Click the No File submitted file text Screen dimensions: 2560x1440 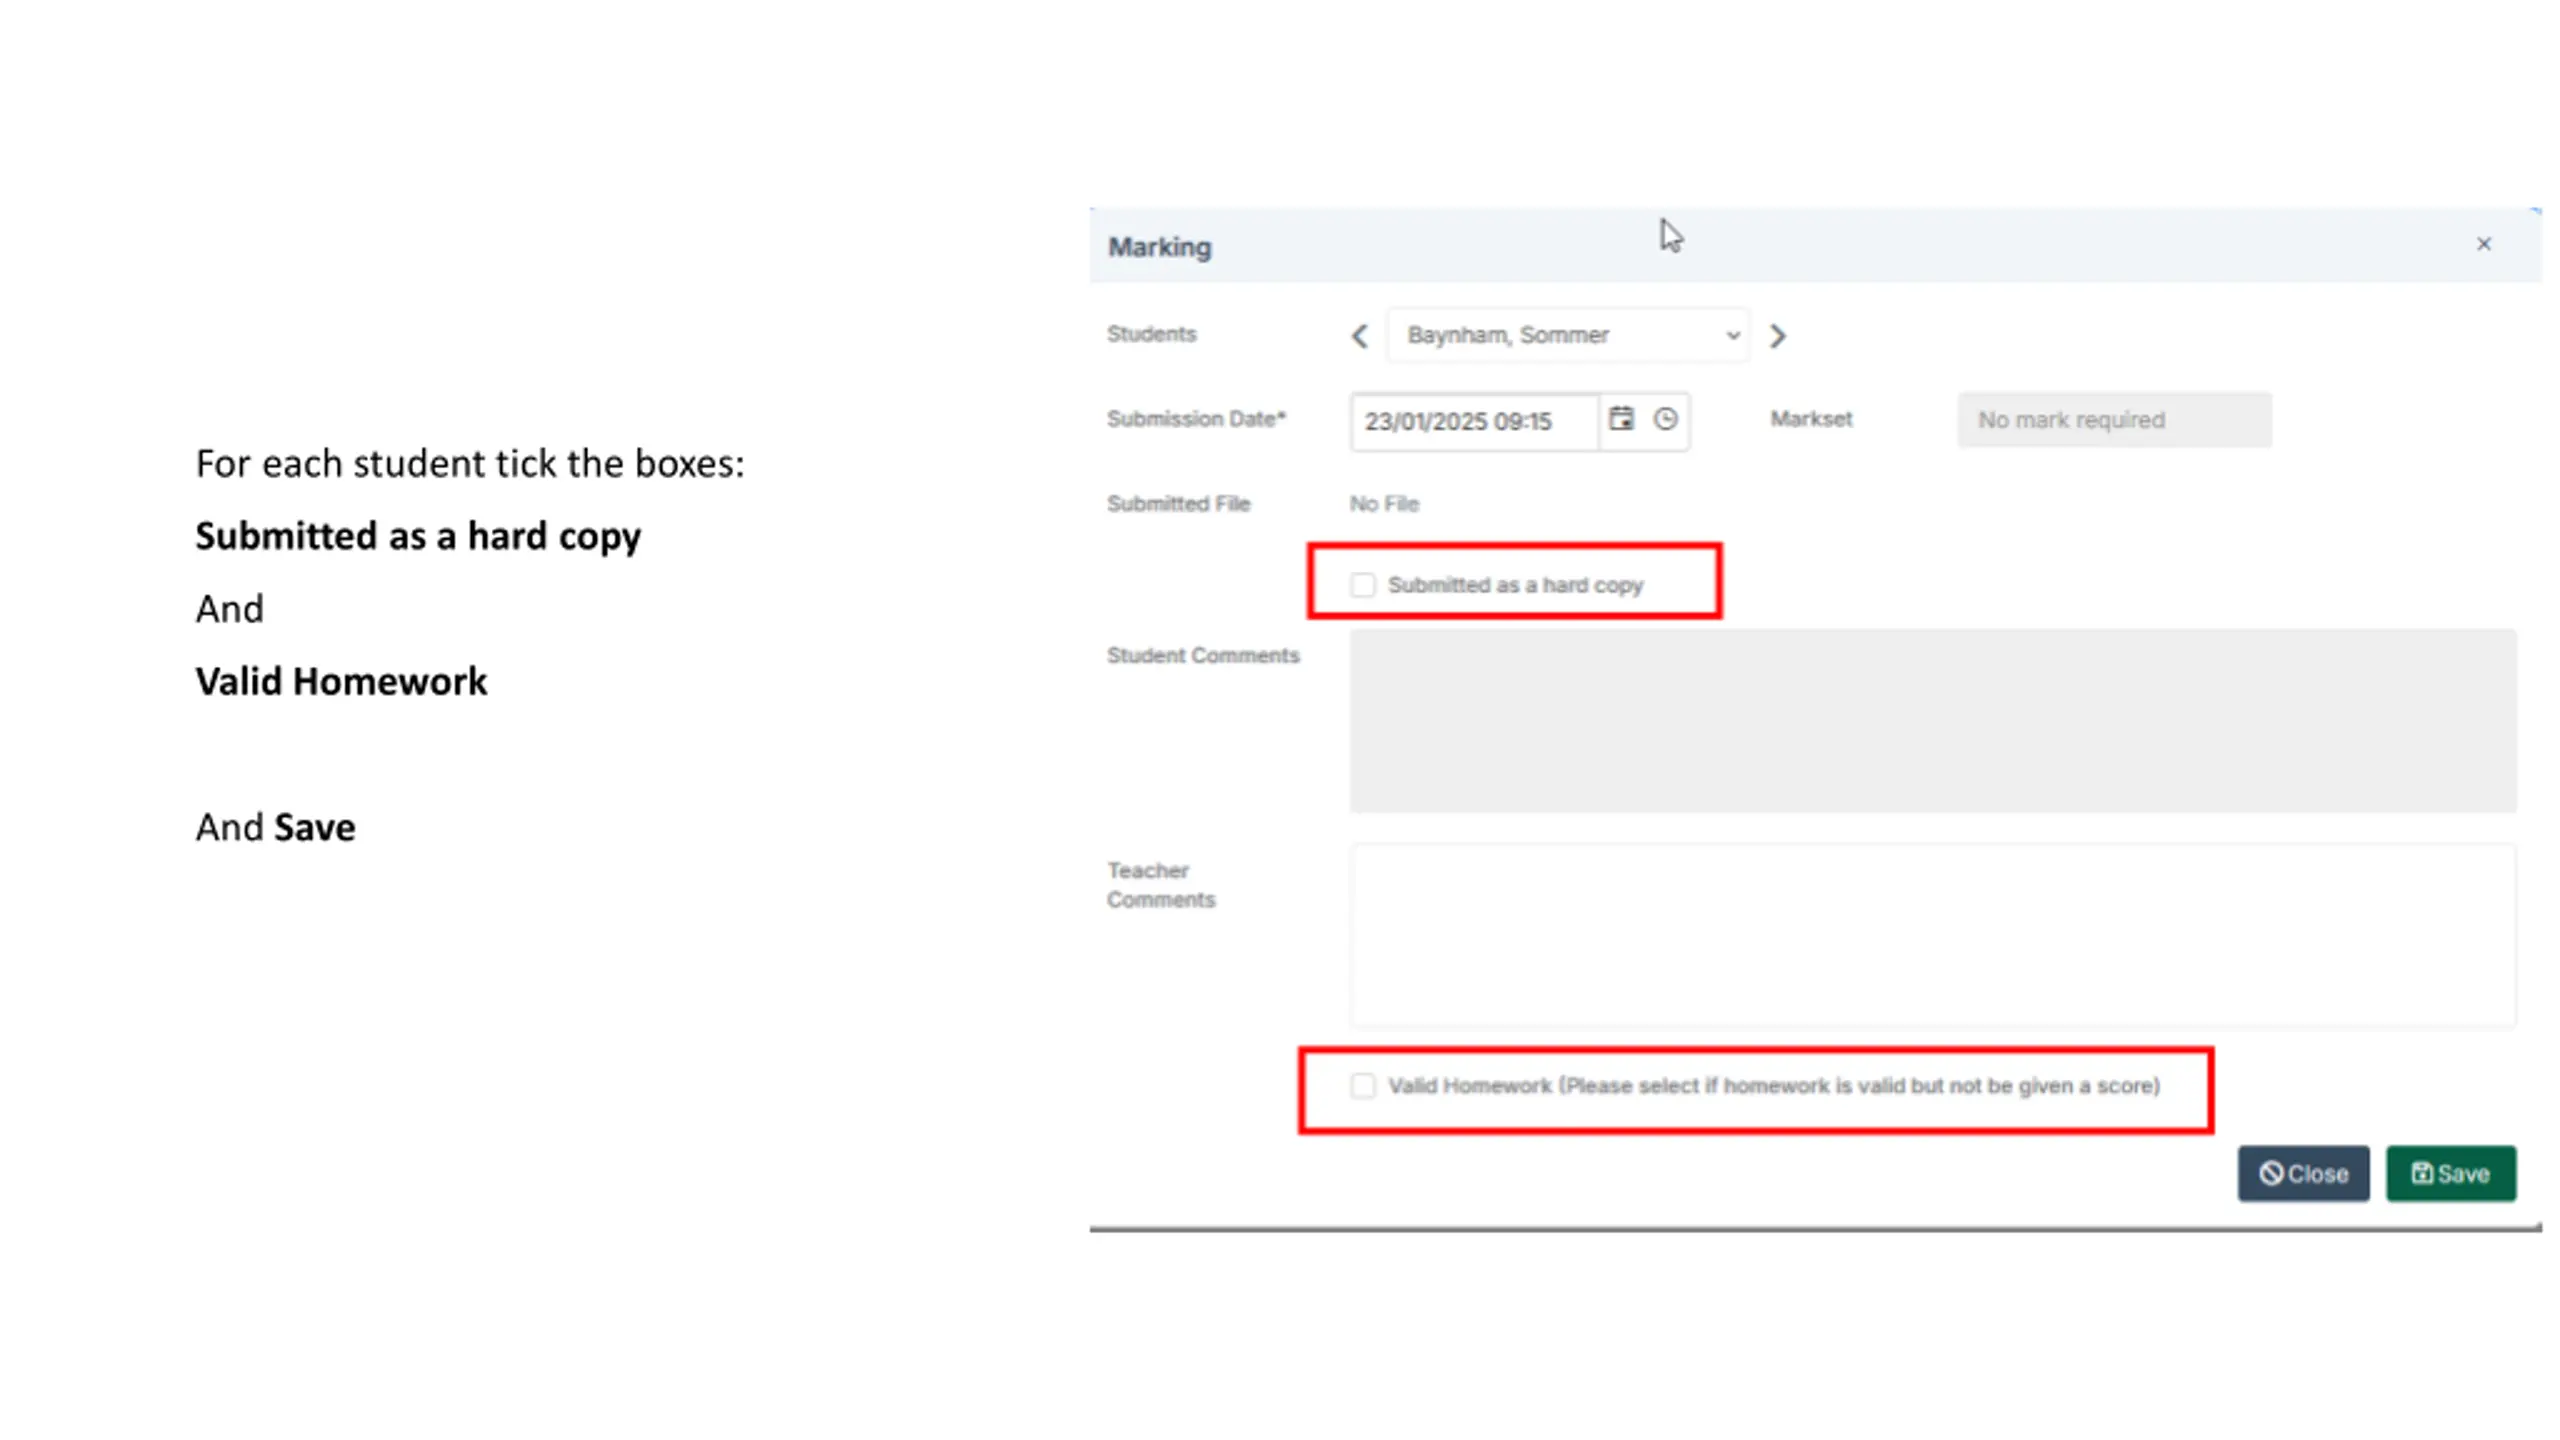coord(1384,504)
